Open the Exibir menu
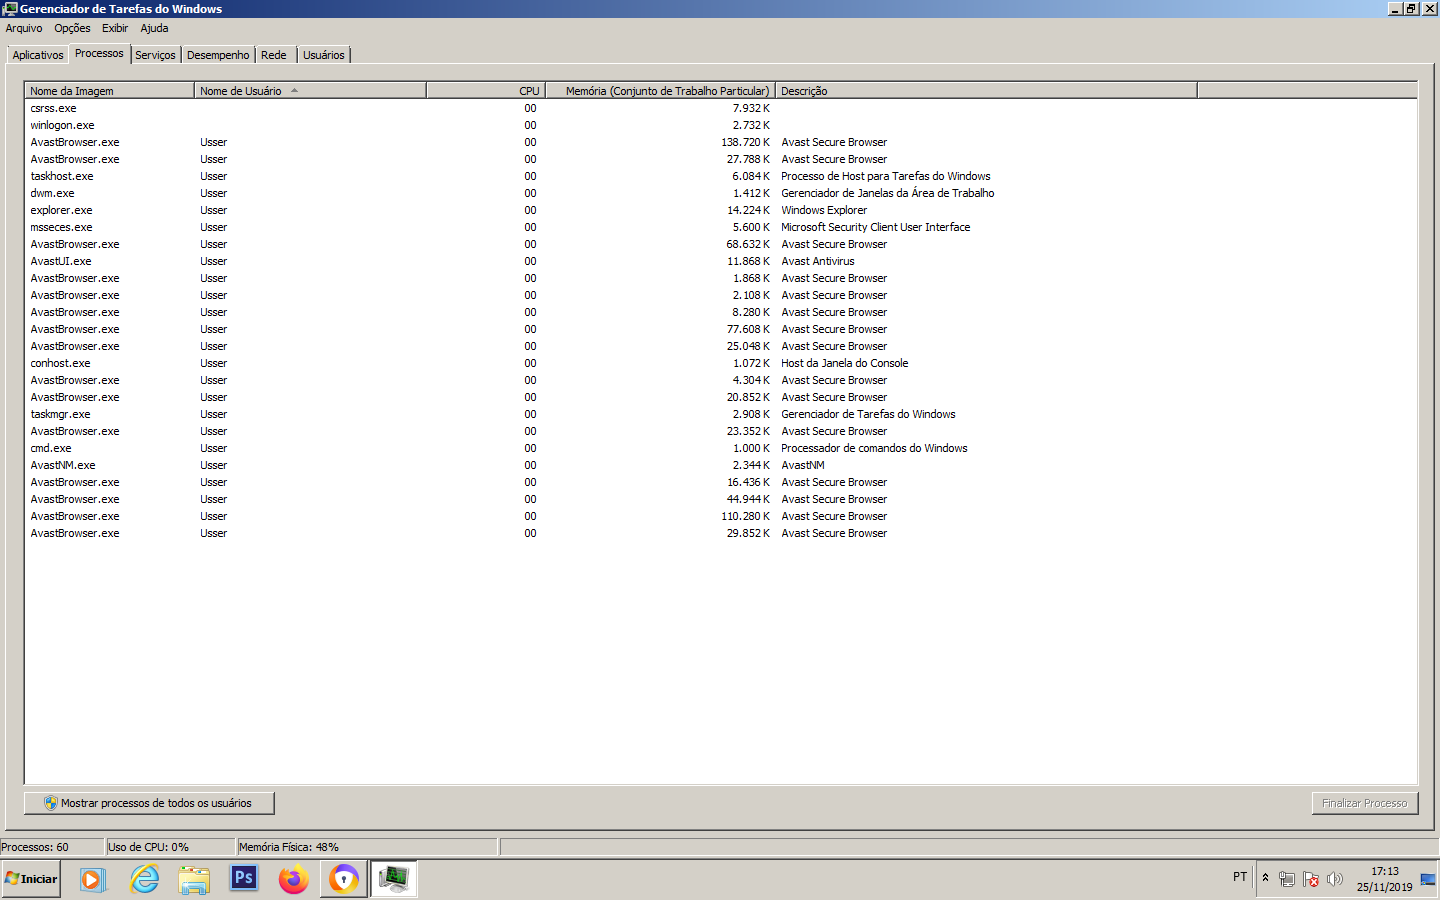The height and width of the screenshot is (900, 1440). 115,28
